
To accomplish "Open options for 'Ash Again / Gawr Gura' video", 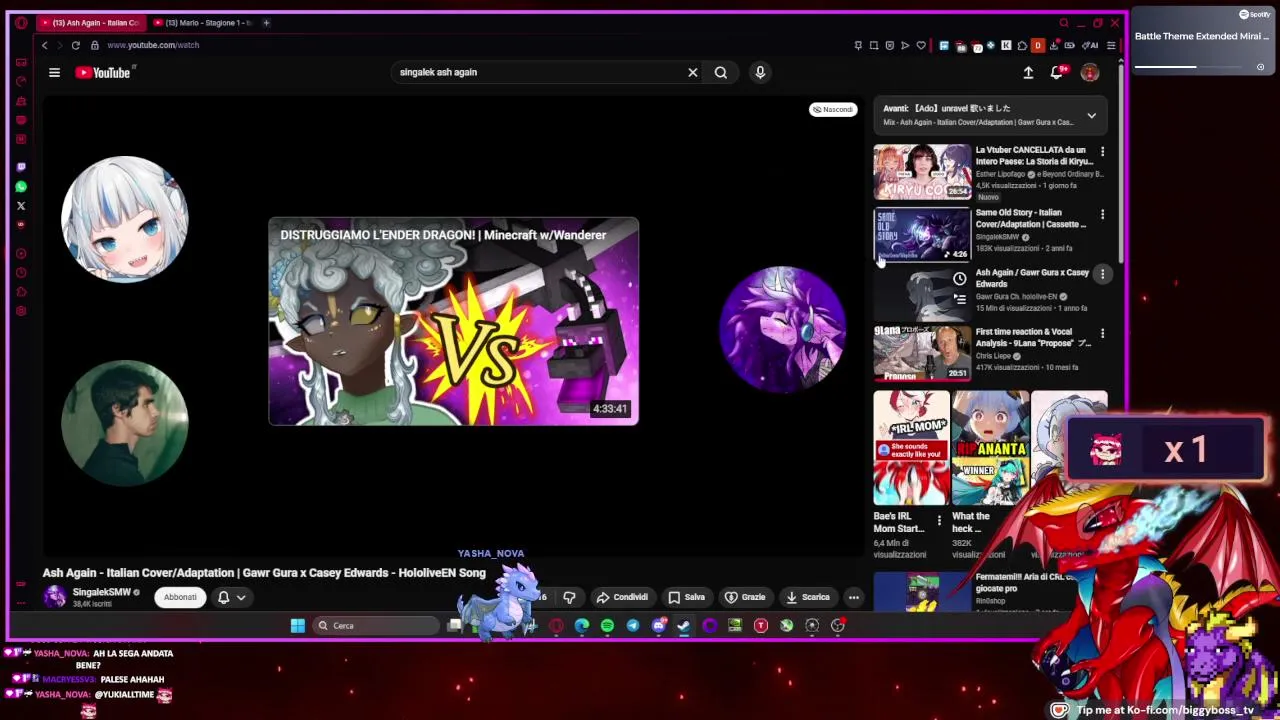I will point(1102,274).
